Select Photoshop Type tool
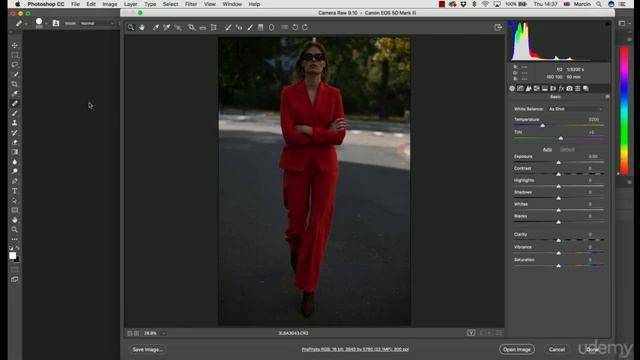The width and height of the screenshot is (640, 360). coord(15,191)
